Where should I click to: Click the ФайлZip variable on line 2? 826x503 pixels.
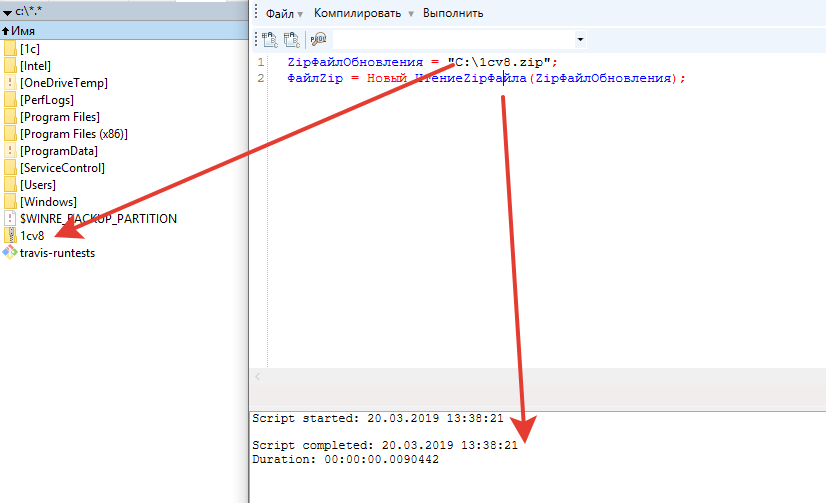315,78
